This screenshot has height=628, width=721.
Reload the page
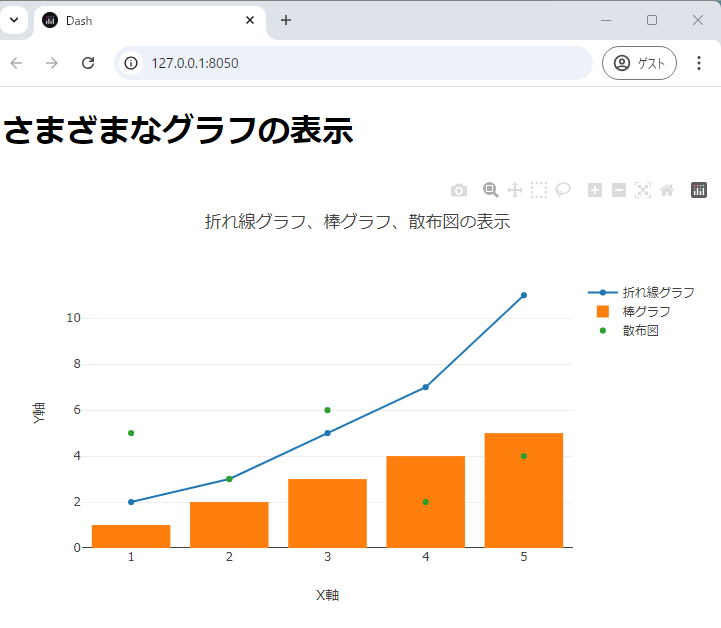click(88, 63)
